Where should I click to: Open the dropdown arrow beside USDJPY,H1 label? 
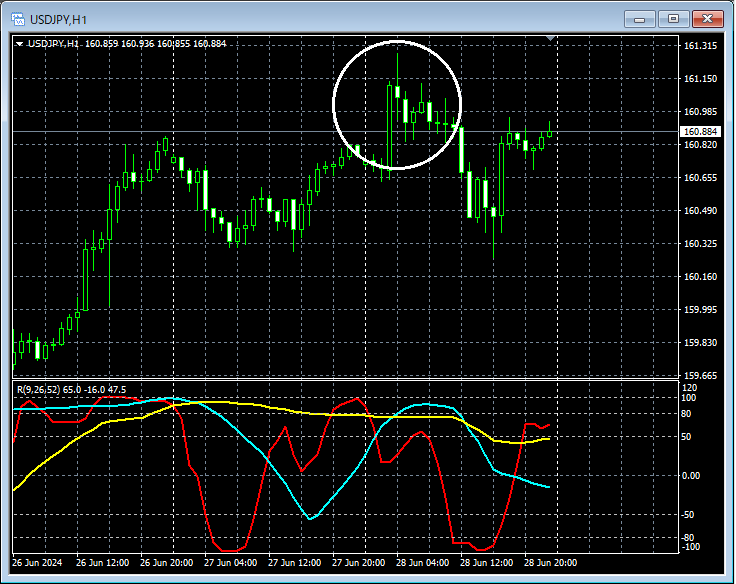tap(19, 44)
